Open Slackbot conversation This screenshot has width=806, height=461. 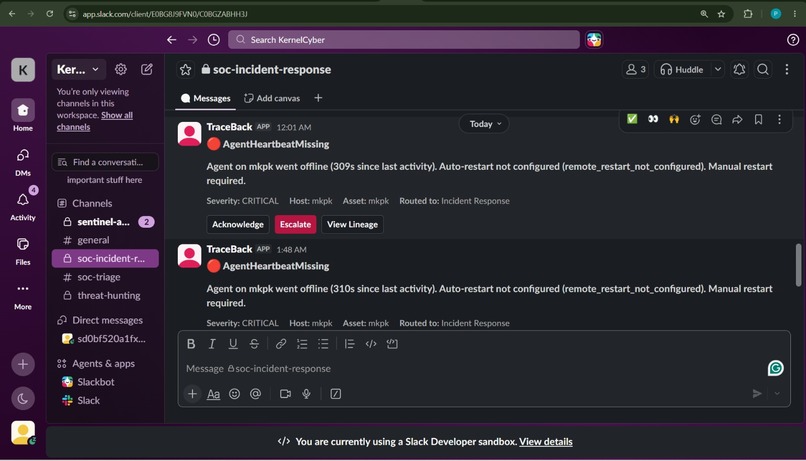tap(105, 382)
